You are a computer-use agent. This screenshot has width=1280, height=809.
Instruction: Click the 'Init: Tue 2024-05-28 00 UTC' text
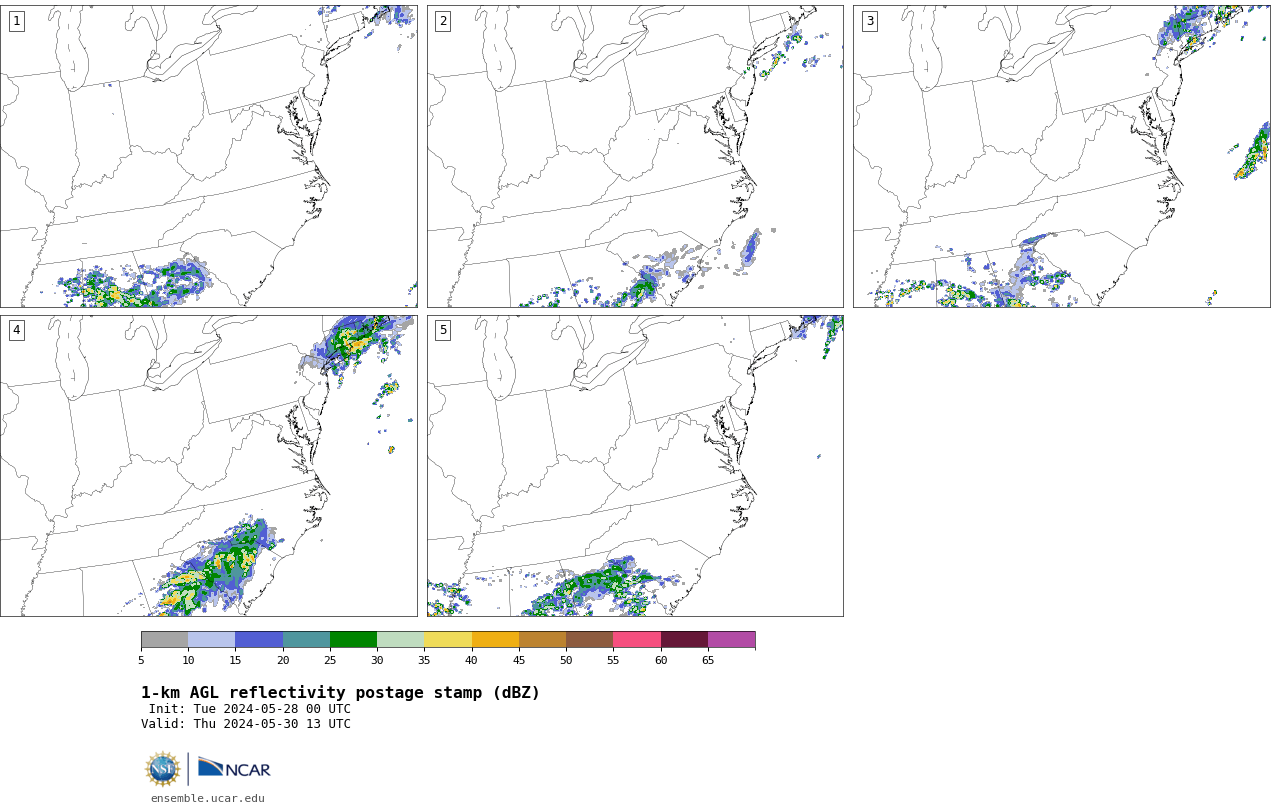[x=250, y=709]
